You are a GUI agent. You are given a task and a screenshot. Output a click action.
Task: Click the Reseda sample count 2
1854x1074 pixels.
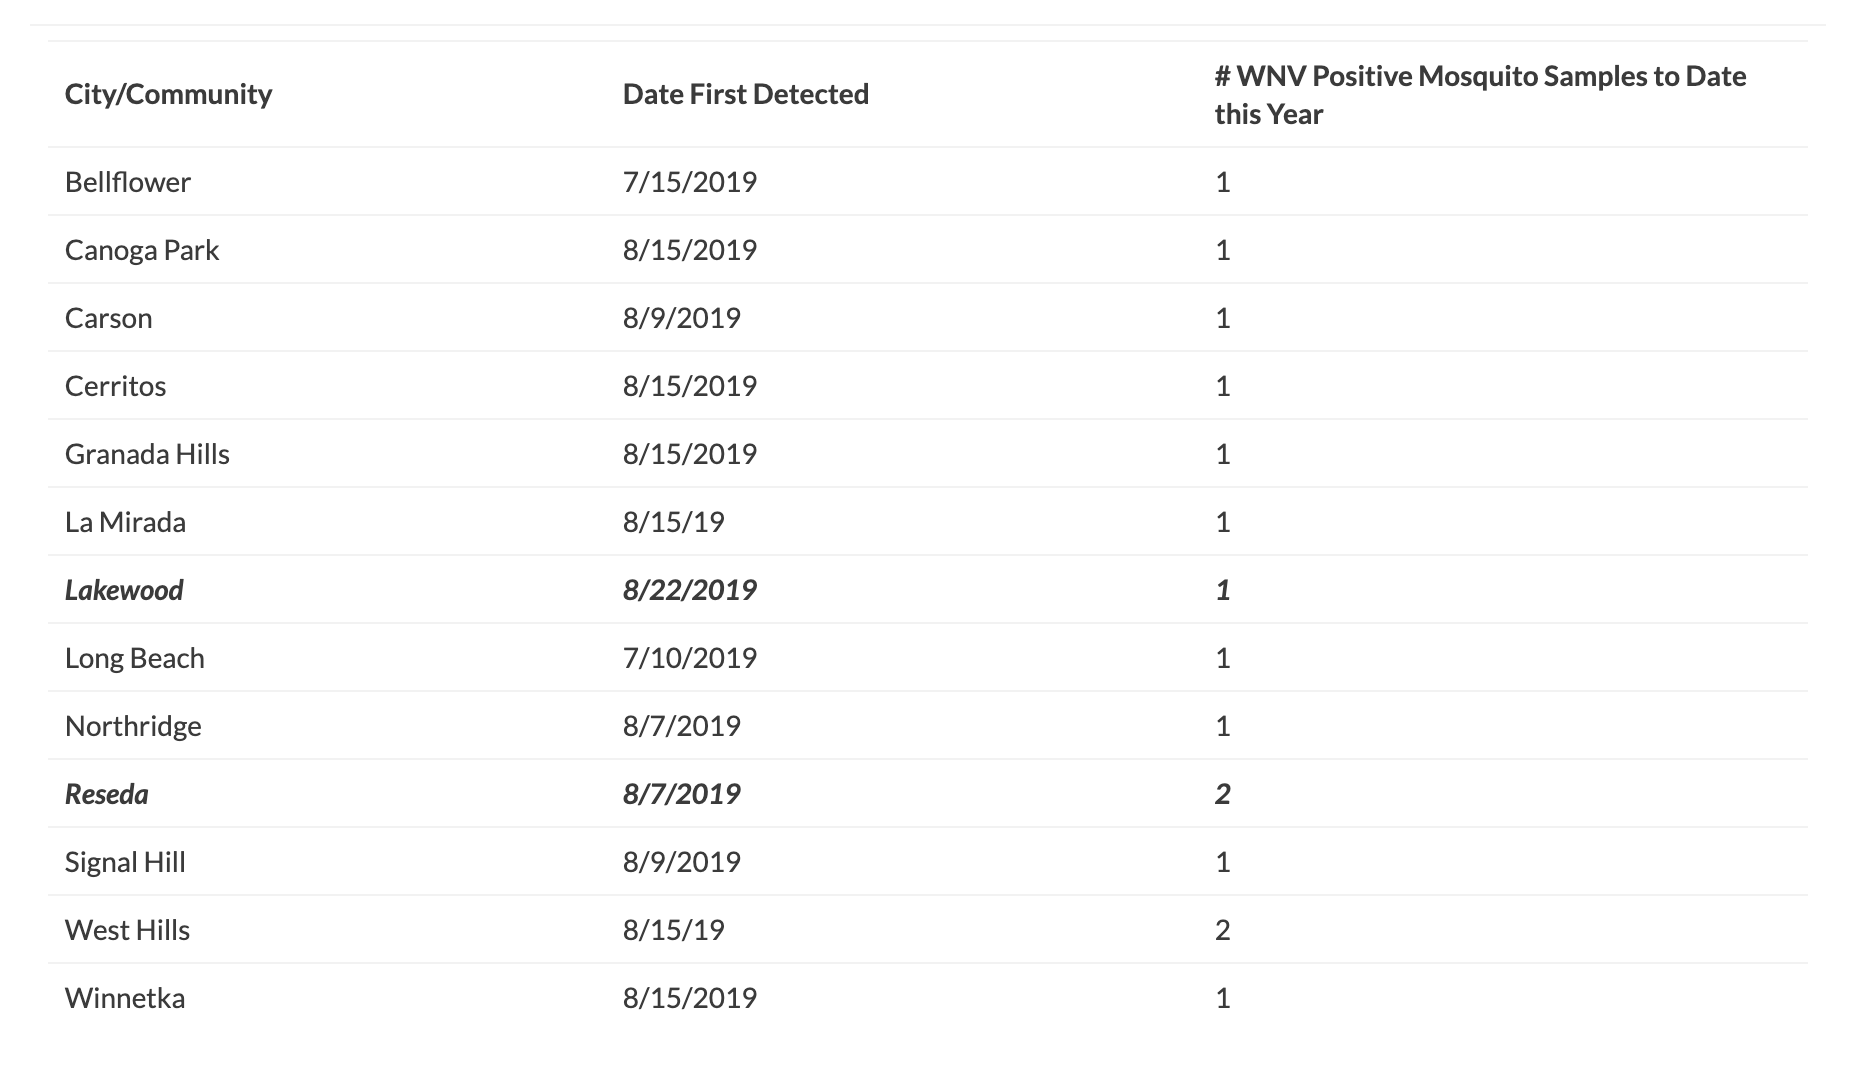[1222, 794]
